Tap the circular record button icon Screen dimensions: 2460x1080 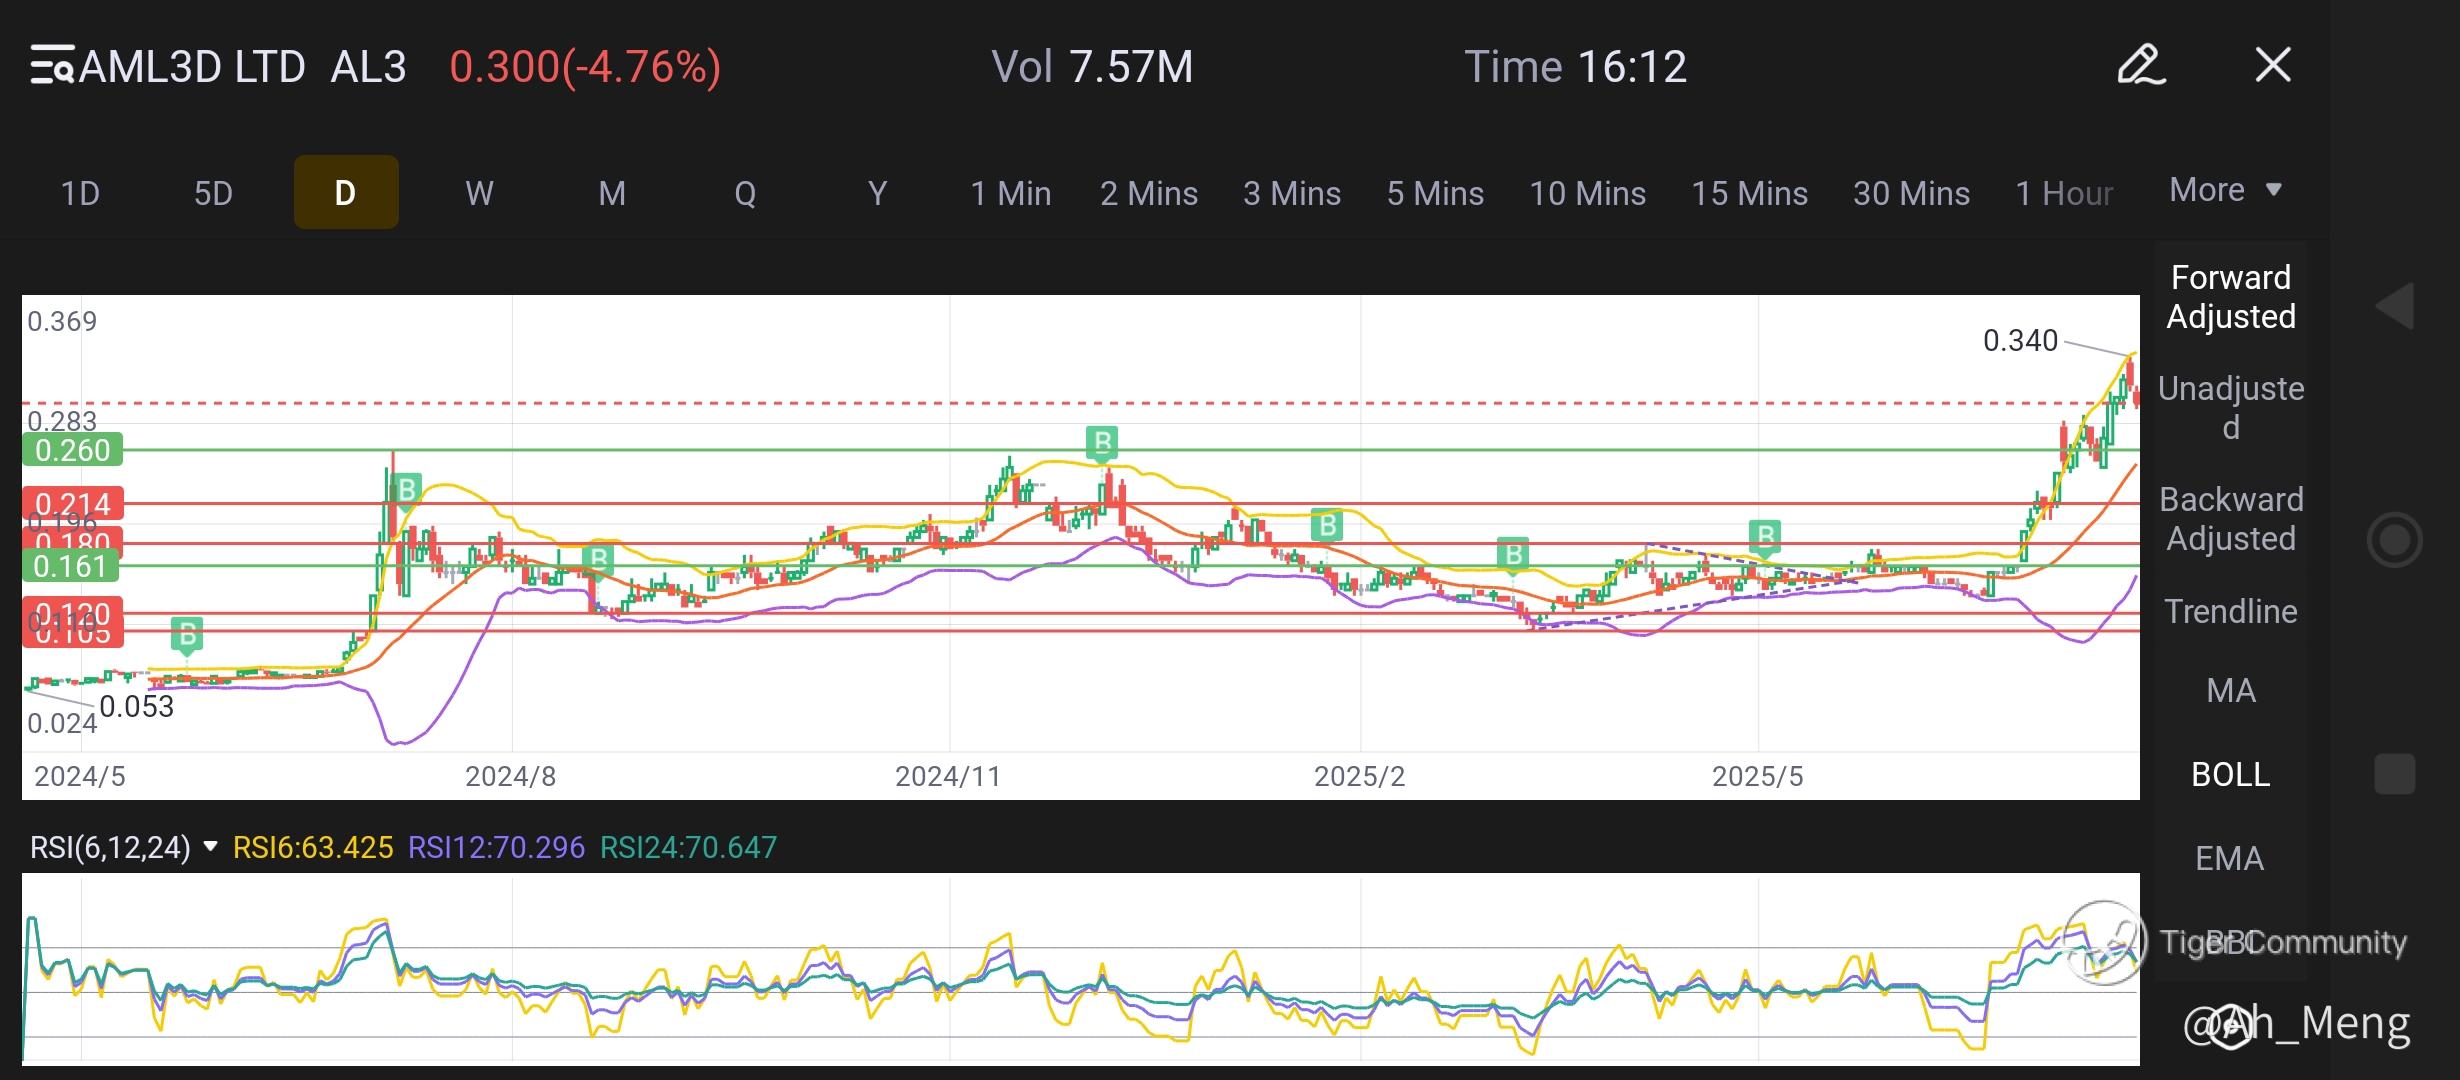[2394, 540]
